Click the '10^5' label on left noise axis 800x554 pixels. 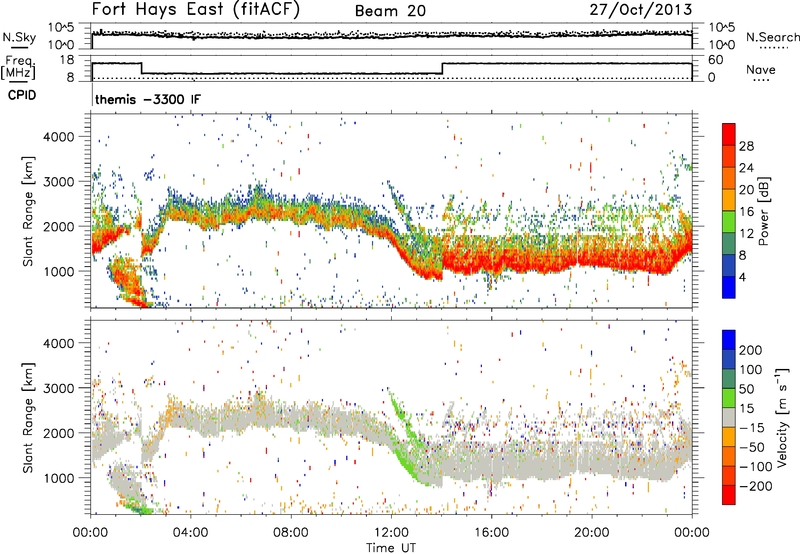[61, 27]
